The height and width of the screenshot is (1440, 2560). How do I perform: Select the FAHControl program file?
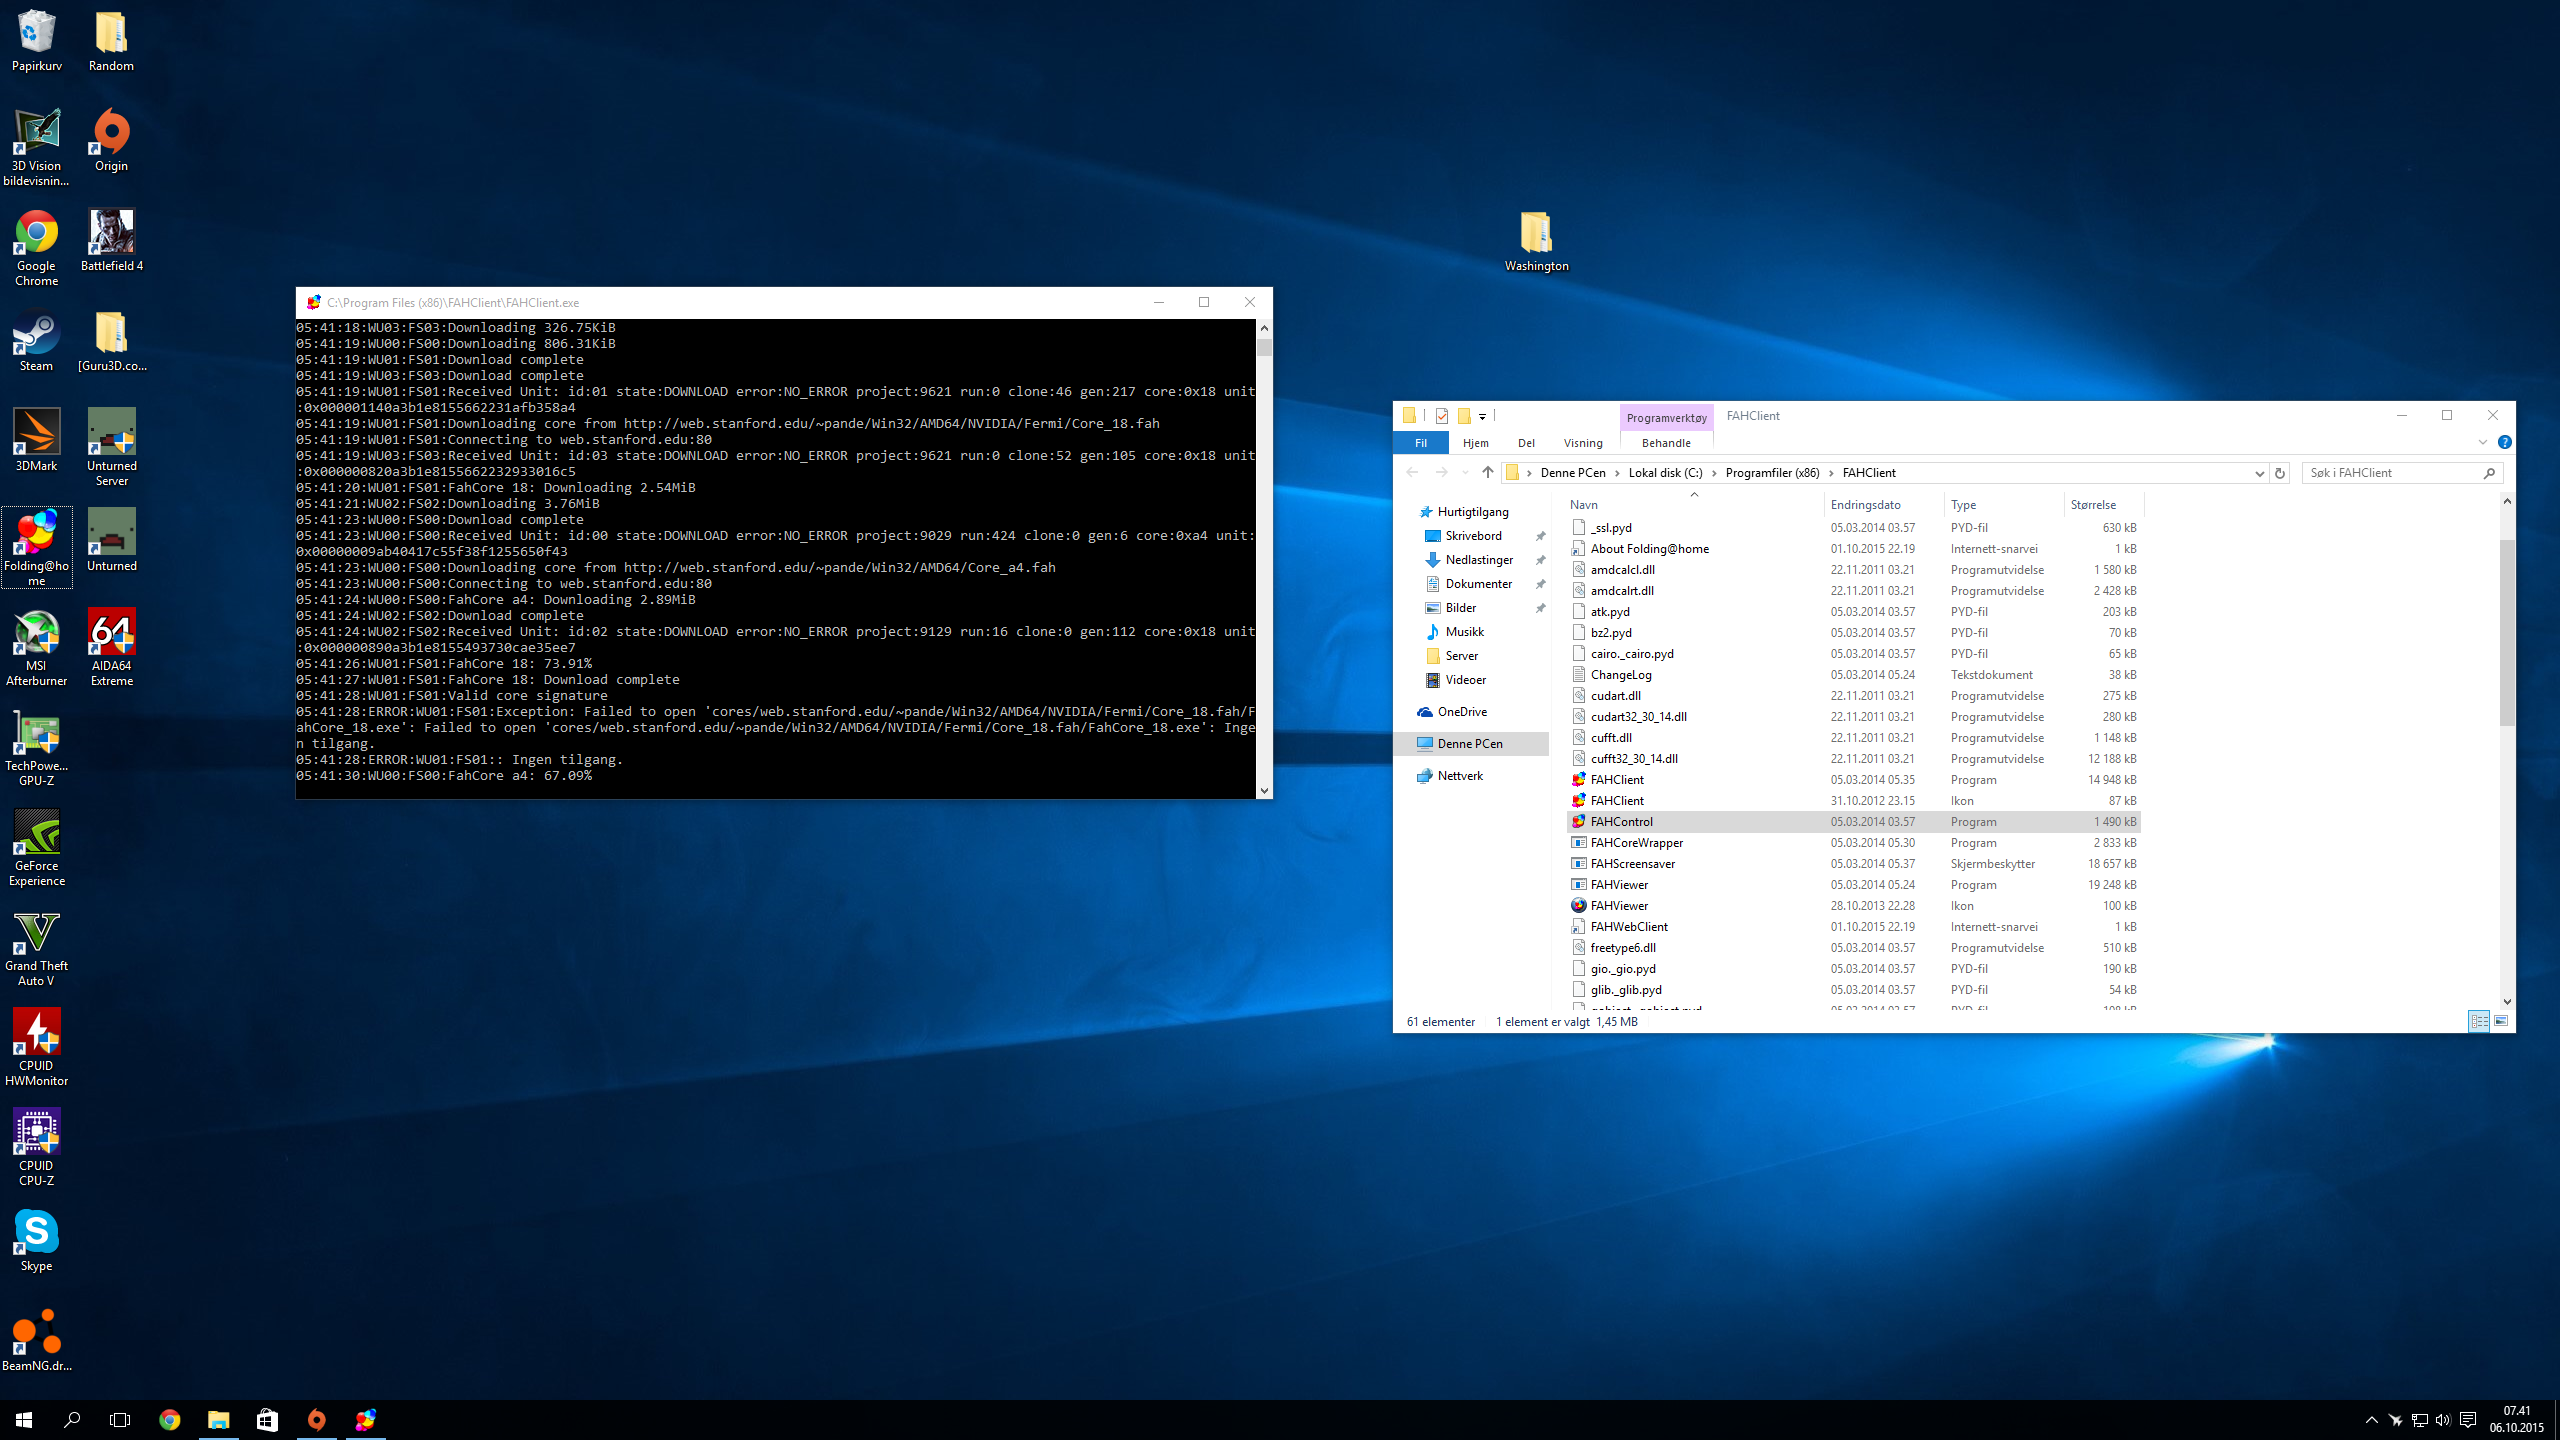click(x=1853, y=822)
